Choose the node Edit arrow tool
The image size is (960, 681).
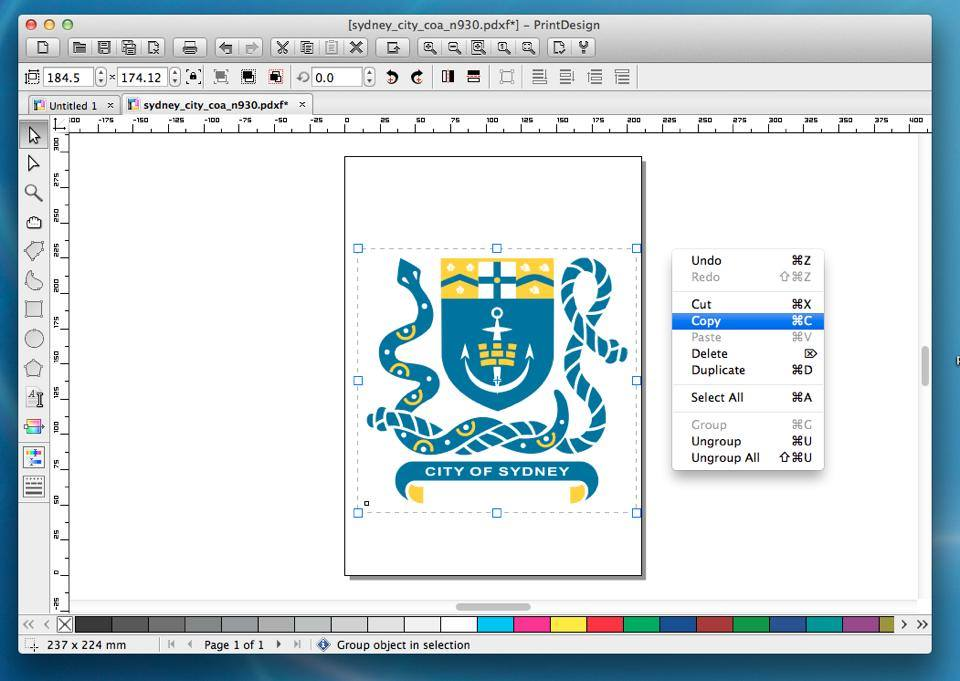point(34,164)
